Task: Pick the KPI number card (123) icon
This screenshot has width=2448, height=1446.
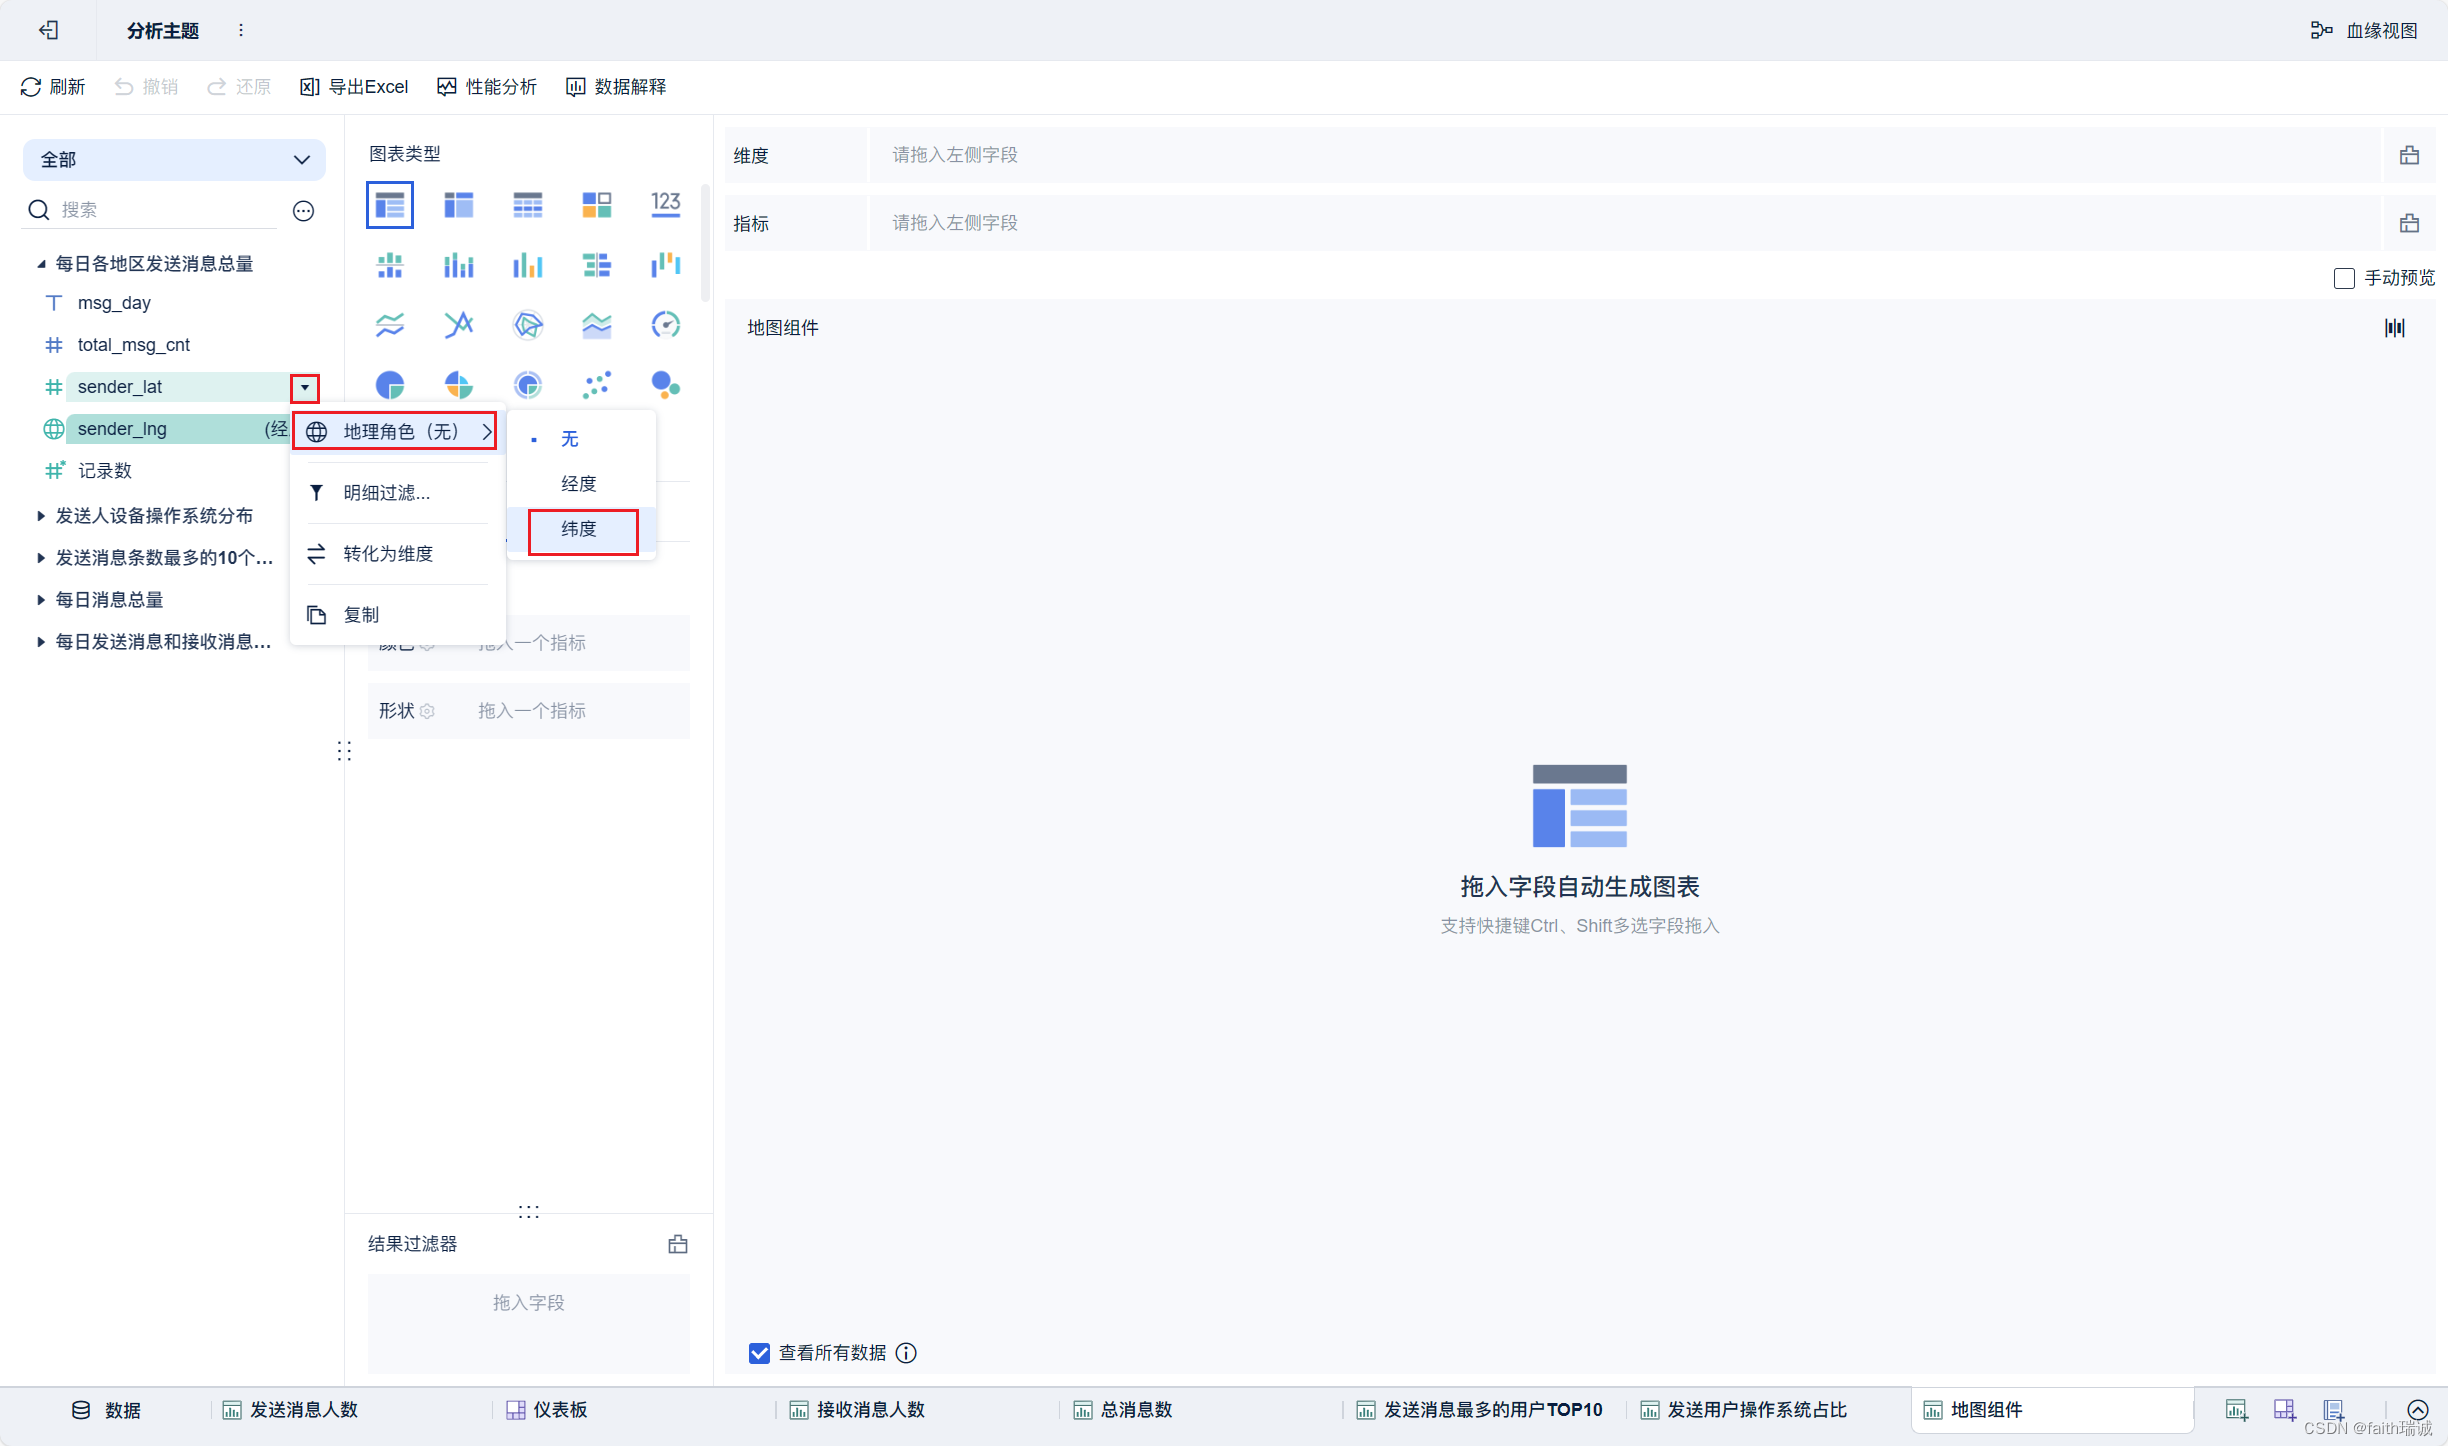Action: pyautogui.click(x=665, y=205)
